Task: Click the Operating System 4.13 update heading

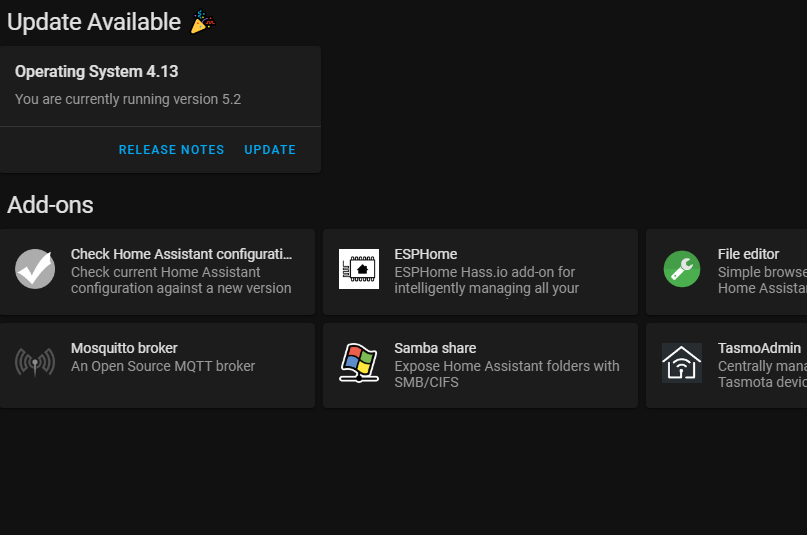Action: (x=96, y=72)
